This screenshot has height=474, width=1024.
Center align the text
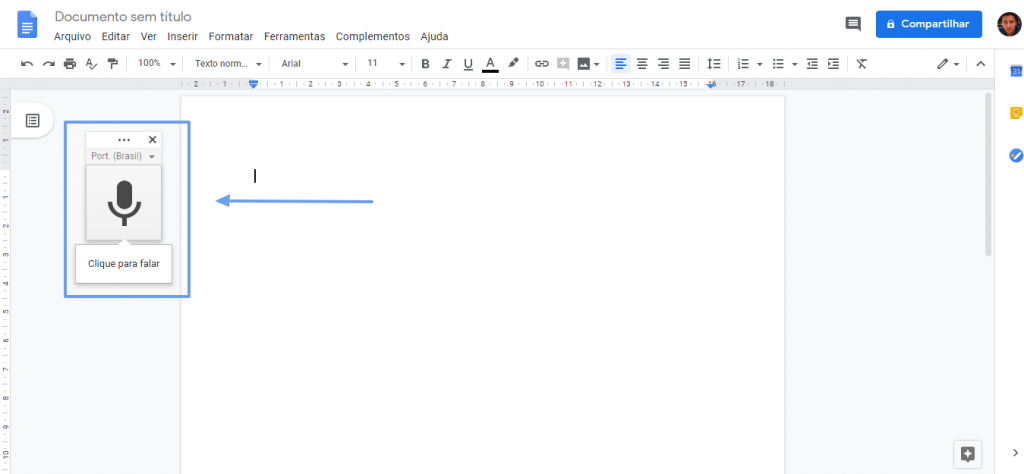click(x=642, y=64)
